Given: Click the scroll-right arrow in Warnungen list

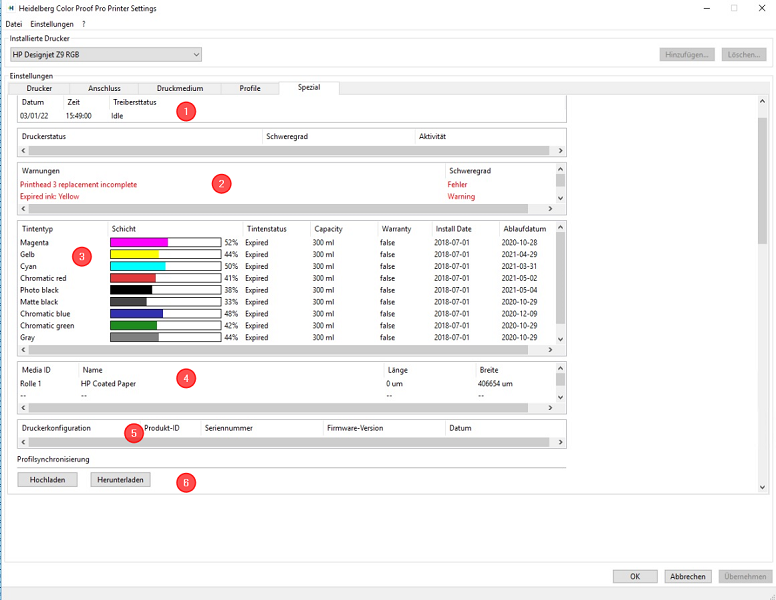Looking at the screenshot, I should (x=550, y=209).
